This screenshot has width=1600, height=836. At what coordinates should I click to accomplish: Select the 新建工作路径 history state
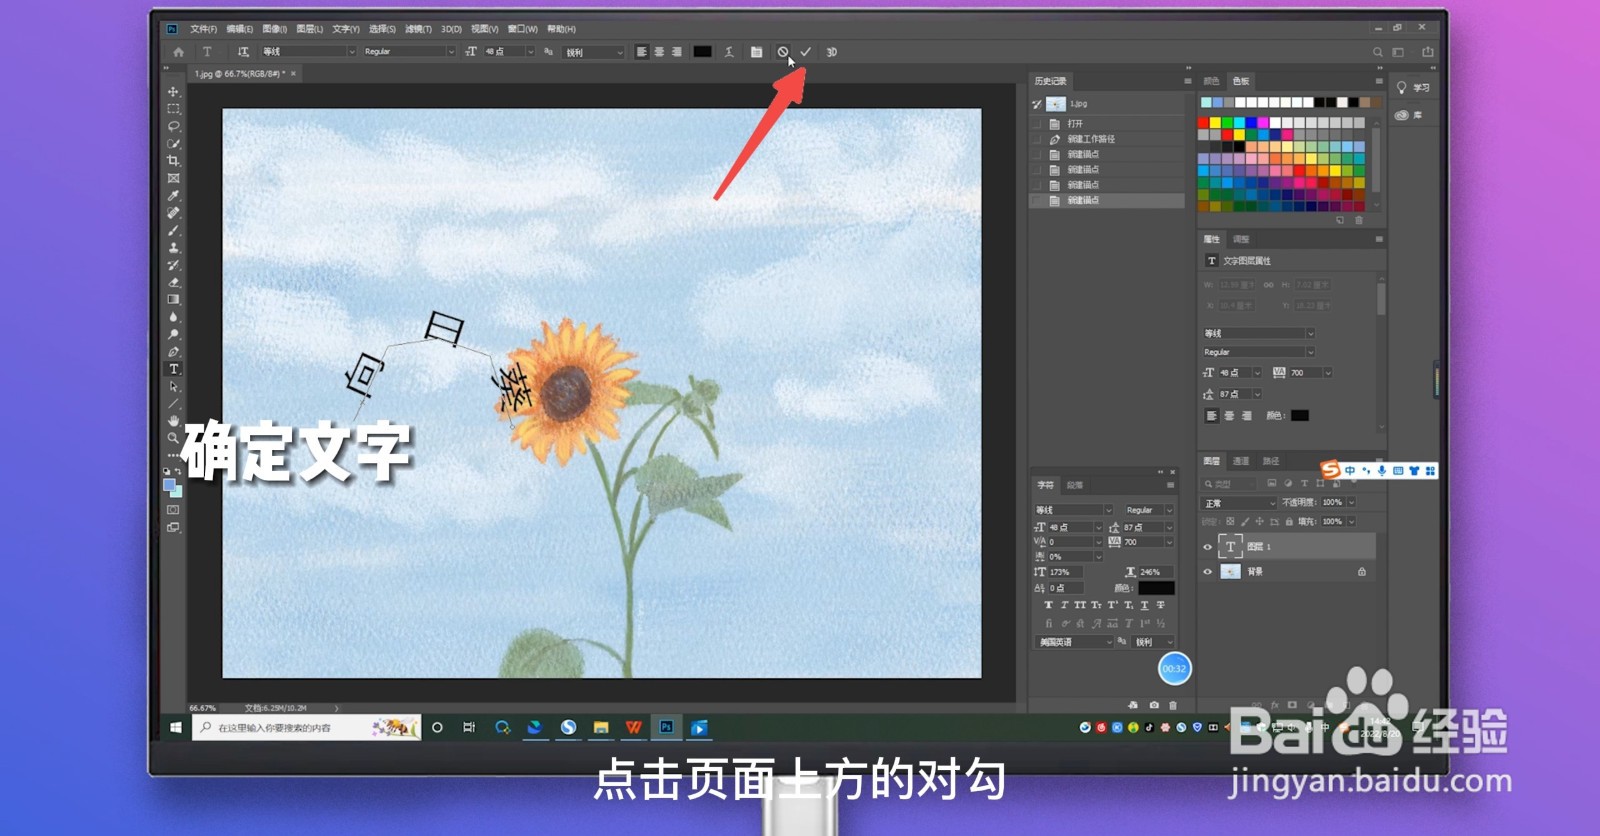pos(1108,139)
